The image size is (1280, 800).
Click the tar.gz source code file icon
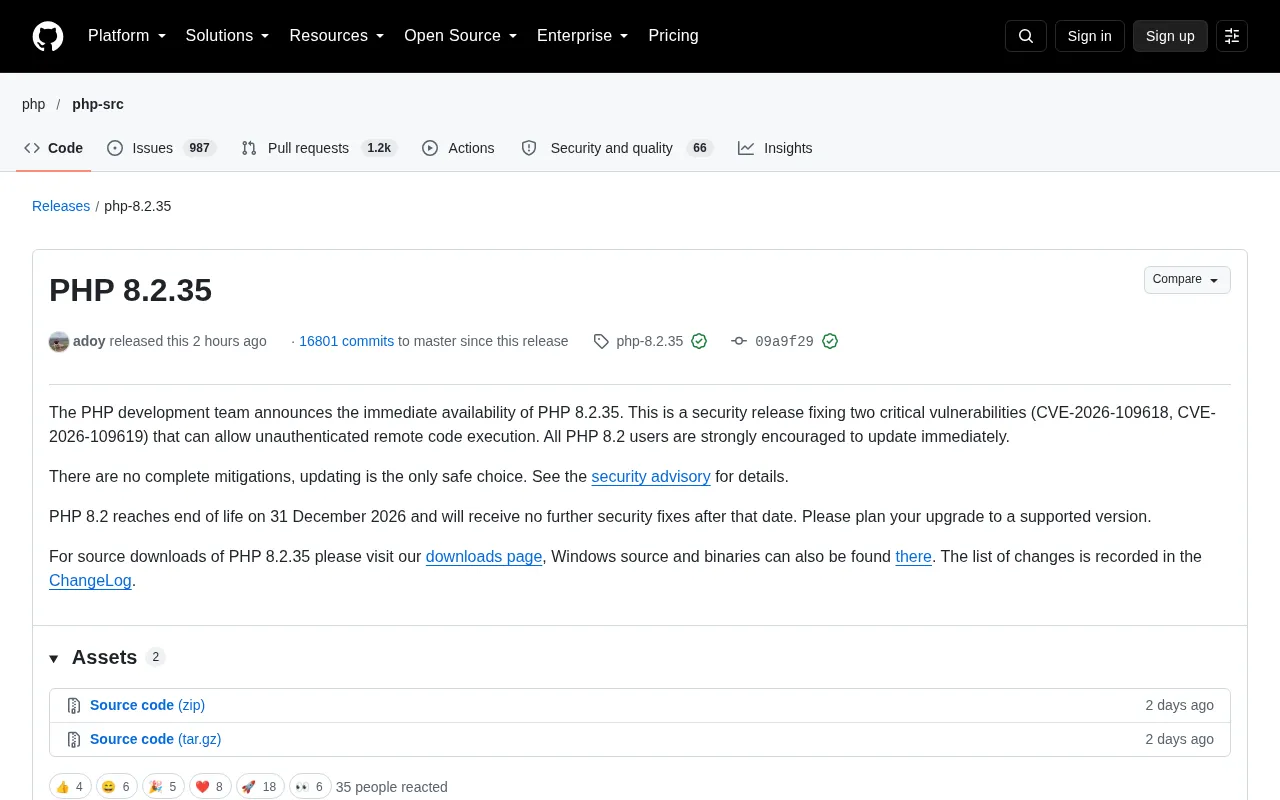tap(74, 740)
